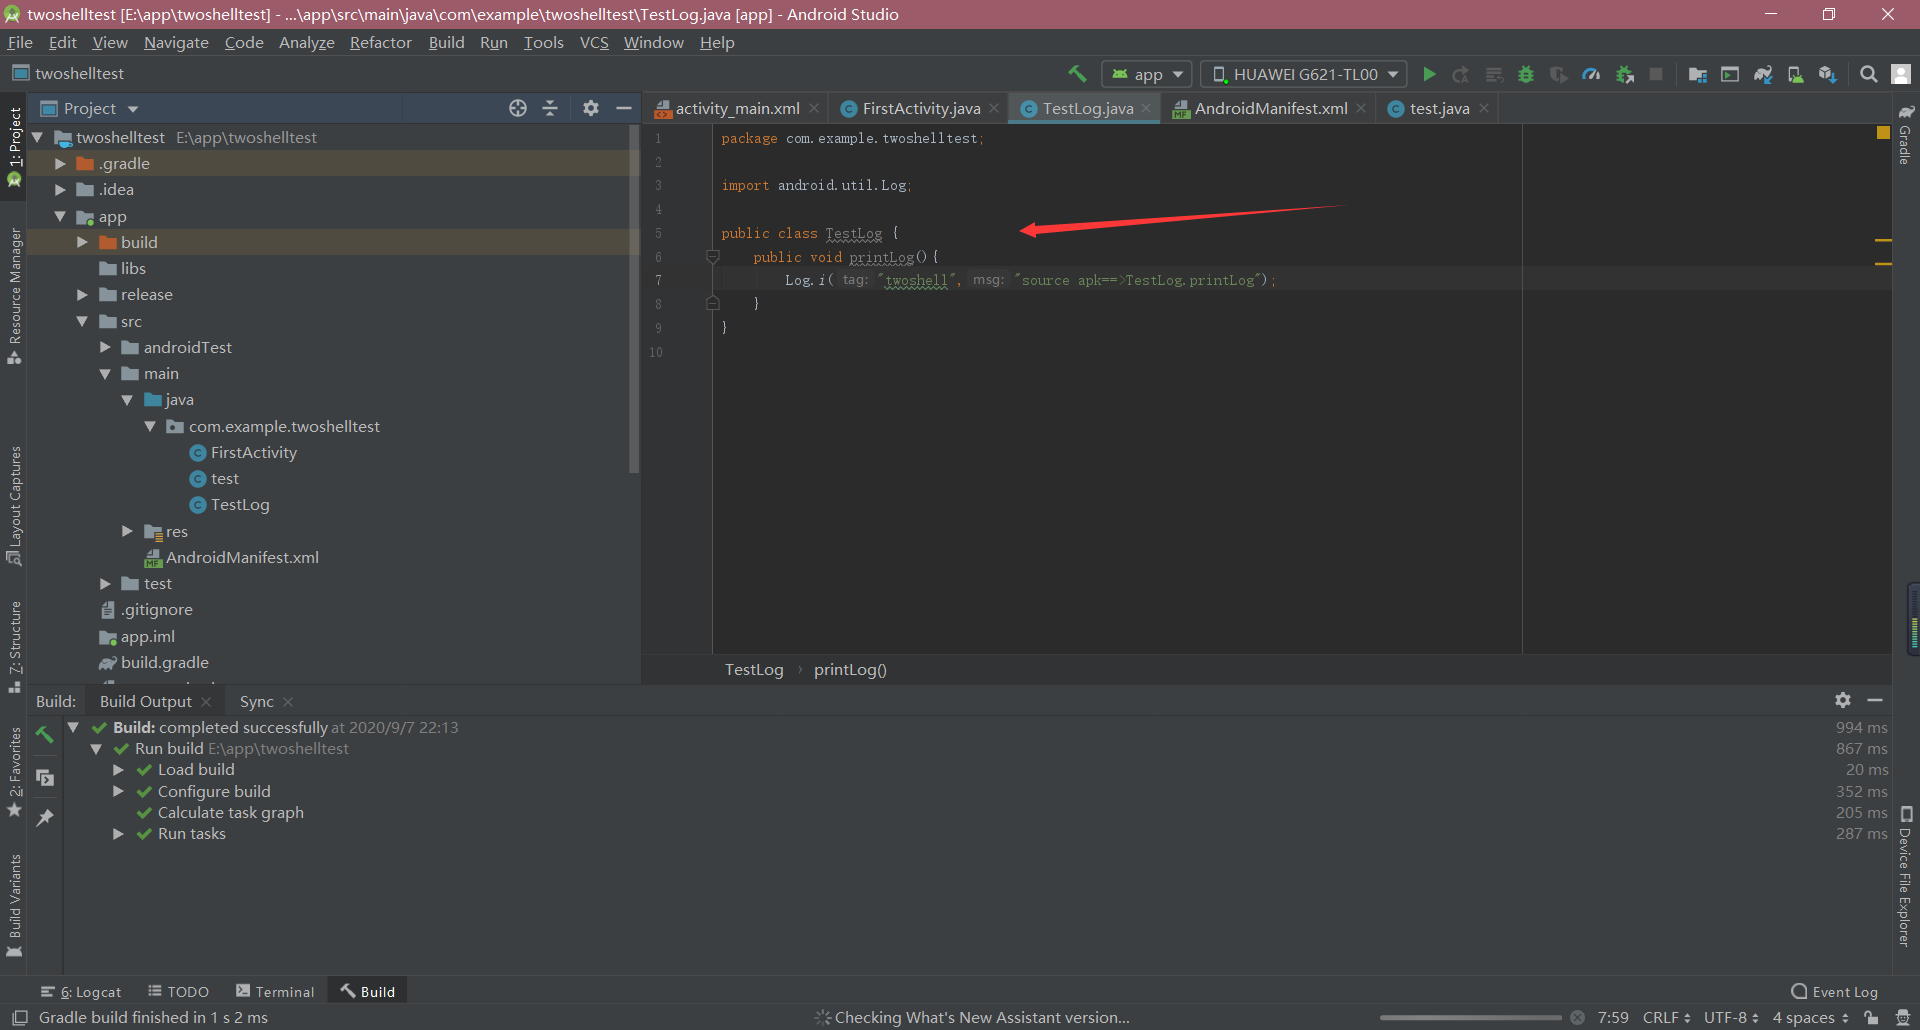
Task: Toggle the file read-only lock icon
Action: point(1871,1018)
